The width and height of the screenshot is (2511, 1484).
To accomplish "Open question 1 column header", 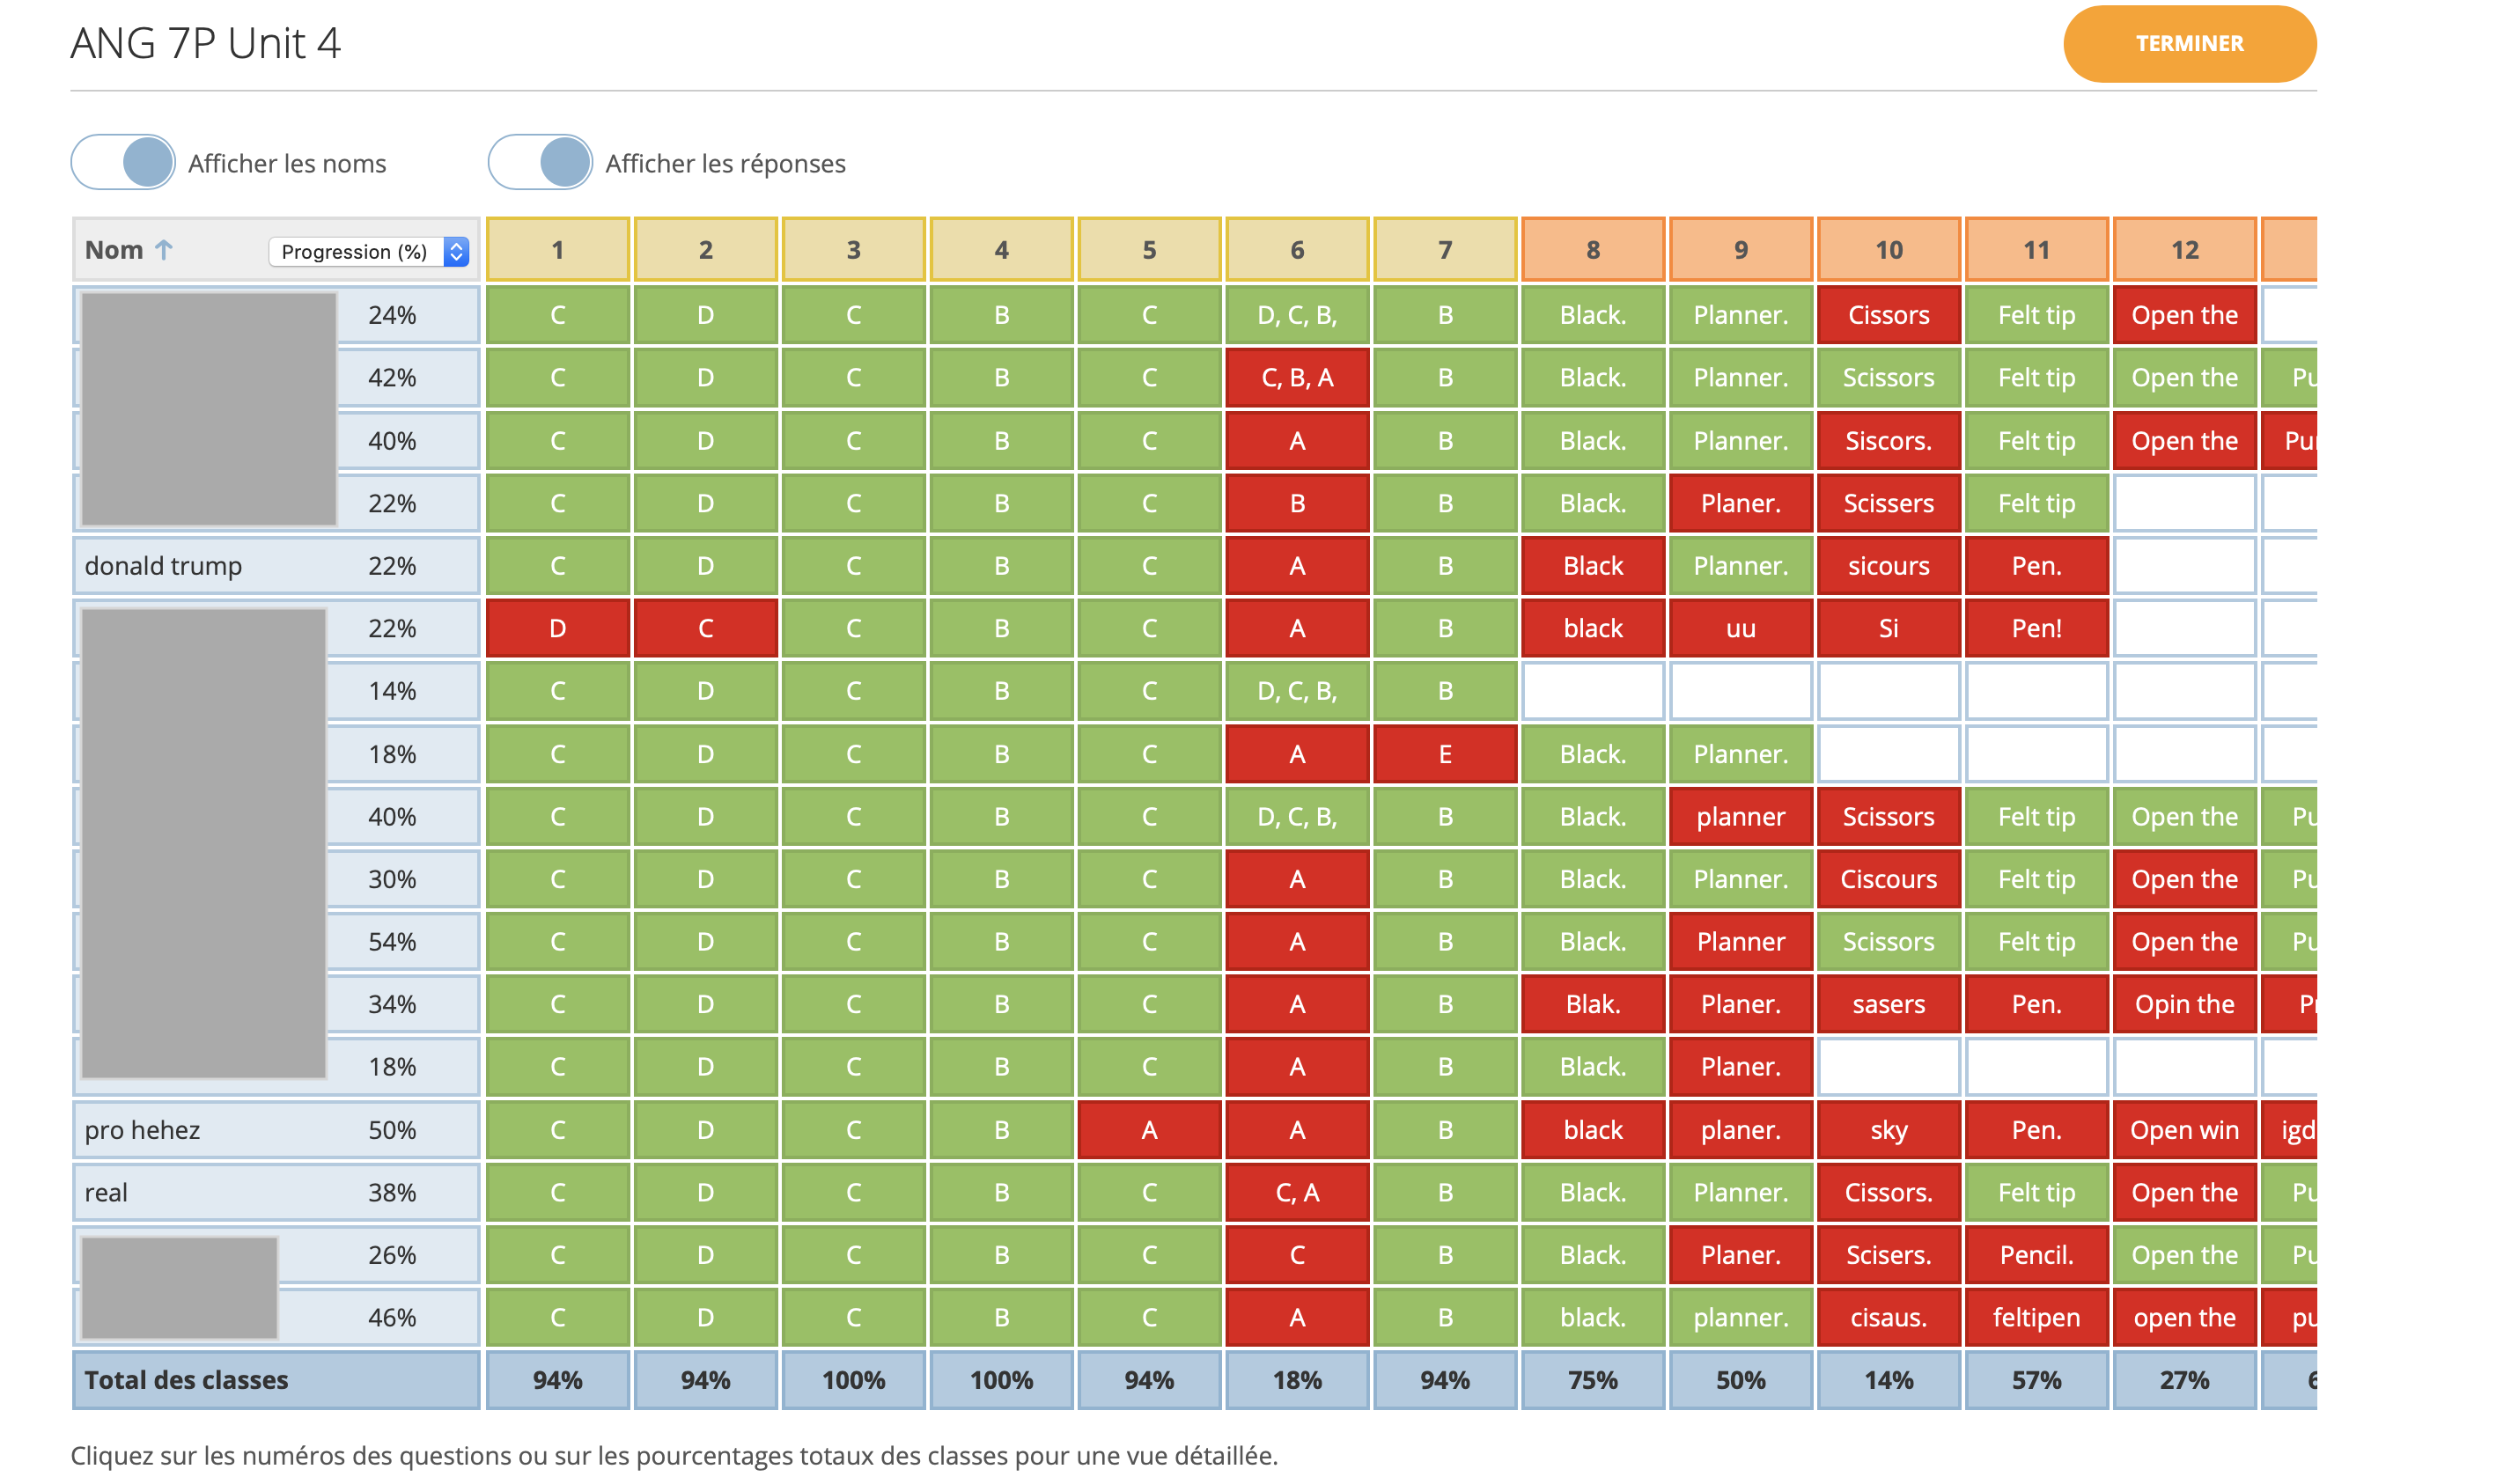I will 557,250.
